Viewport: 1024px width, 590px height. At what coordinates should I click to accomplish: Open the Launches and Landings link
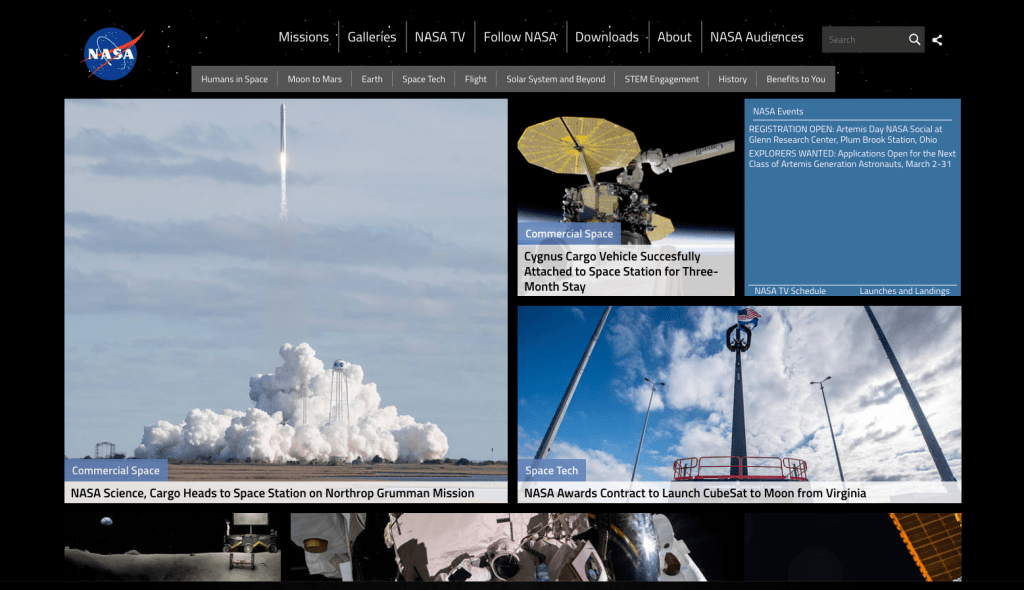point(904,291)
